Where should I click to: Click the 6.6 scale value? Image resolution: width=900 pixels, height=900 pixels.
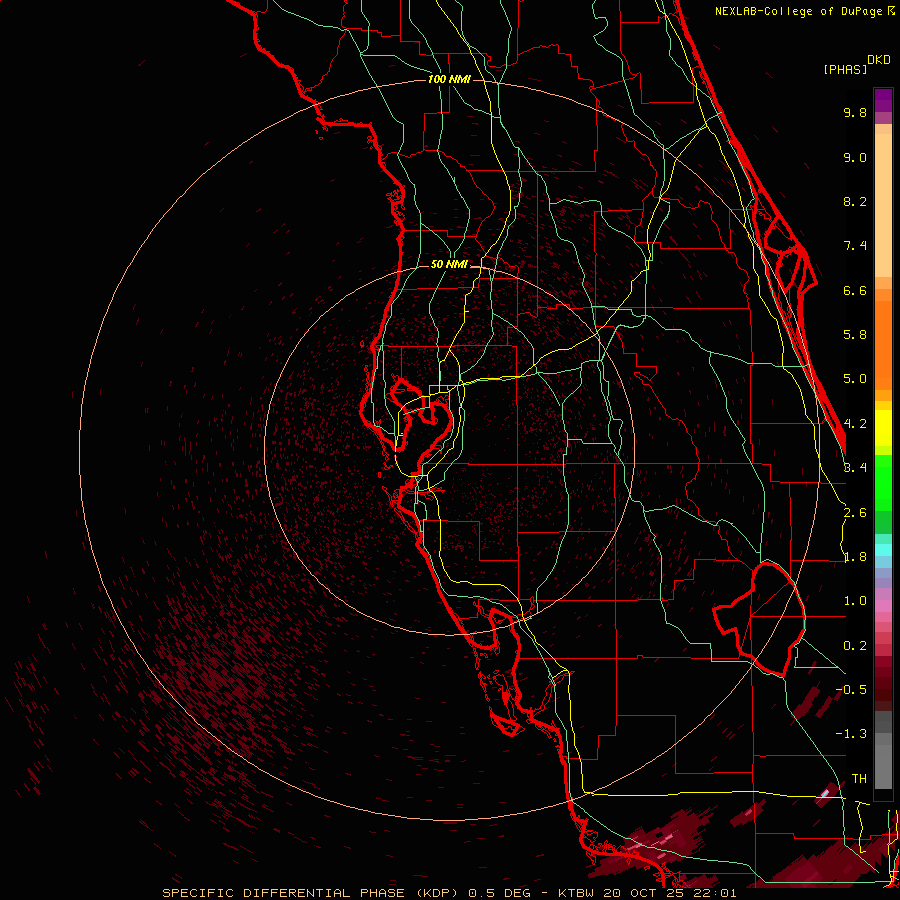[x=855, y=290]
